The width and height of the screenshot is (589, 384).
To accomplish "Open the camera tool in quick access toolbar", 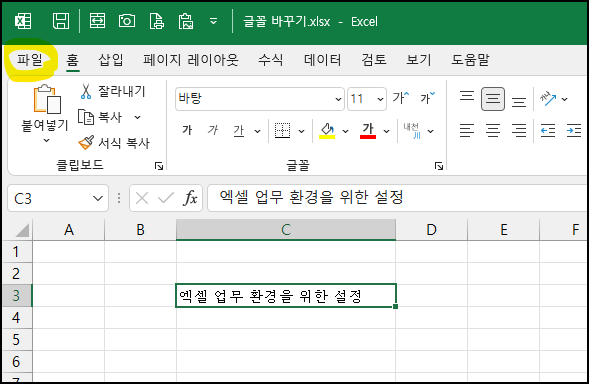I will (127, 21).
